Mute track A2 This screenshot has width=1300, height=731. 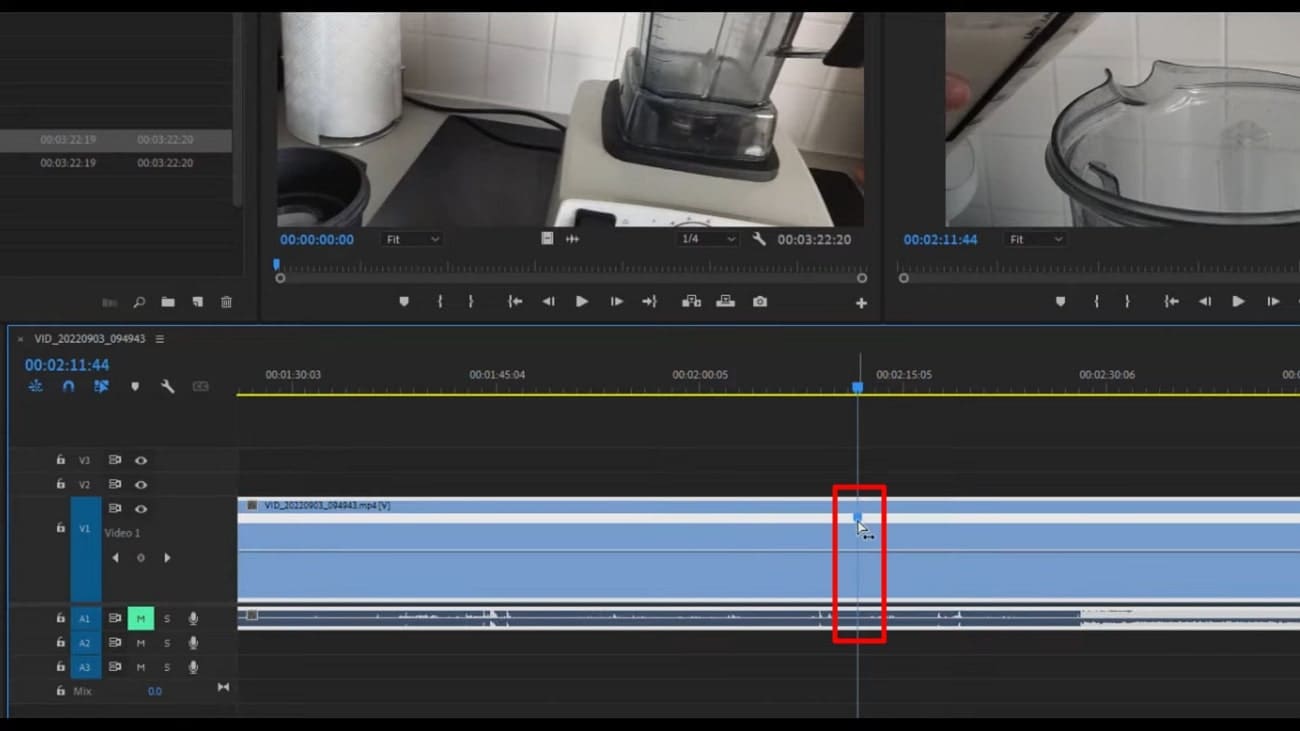[x=141, y=643]
